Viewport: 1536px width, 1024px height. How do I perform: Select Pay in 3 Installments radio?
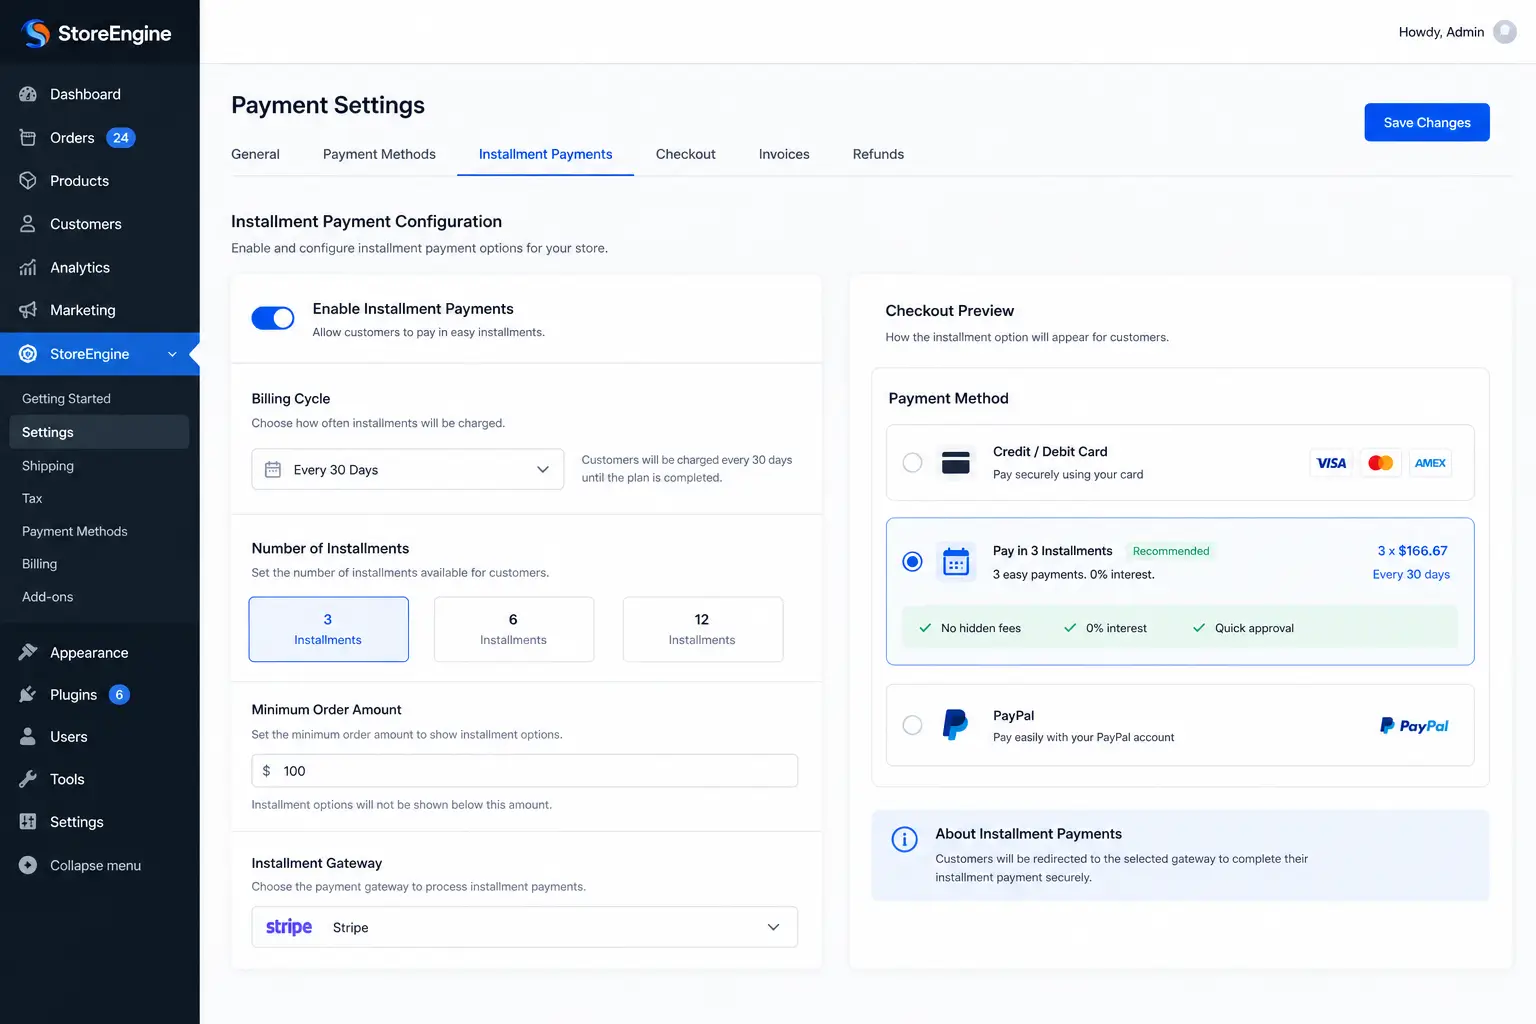[x=912, y=562]
